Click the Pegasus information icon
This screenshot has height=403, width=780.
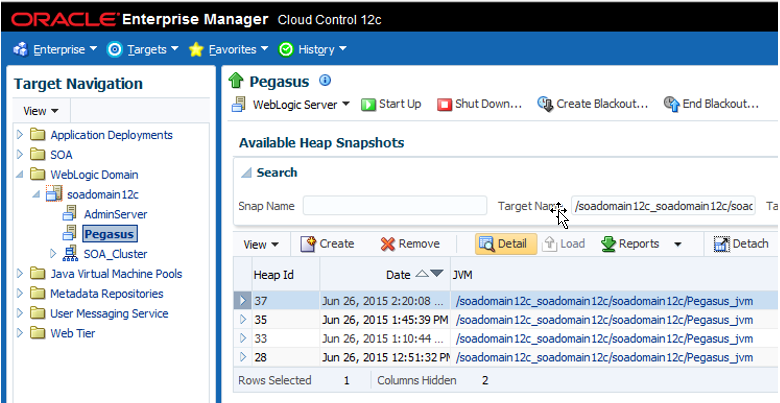325,80
